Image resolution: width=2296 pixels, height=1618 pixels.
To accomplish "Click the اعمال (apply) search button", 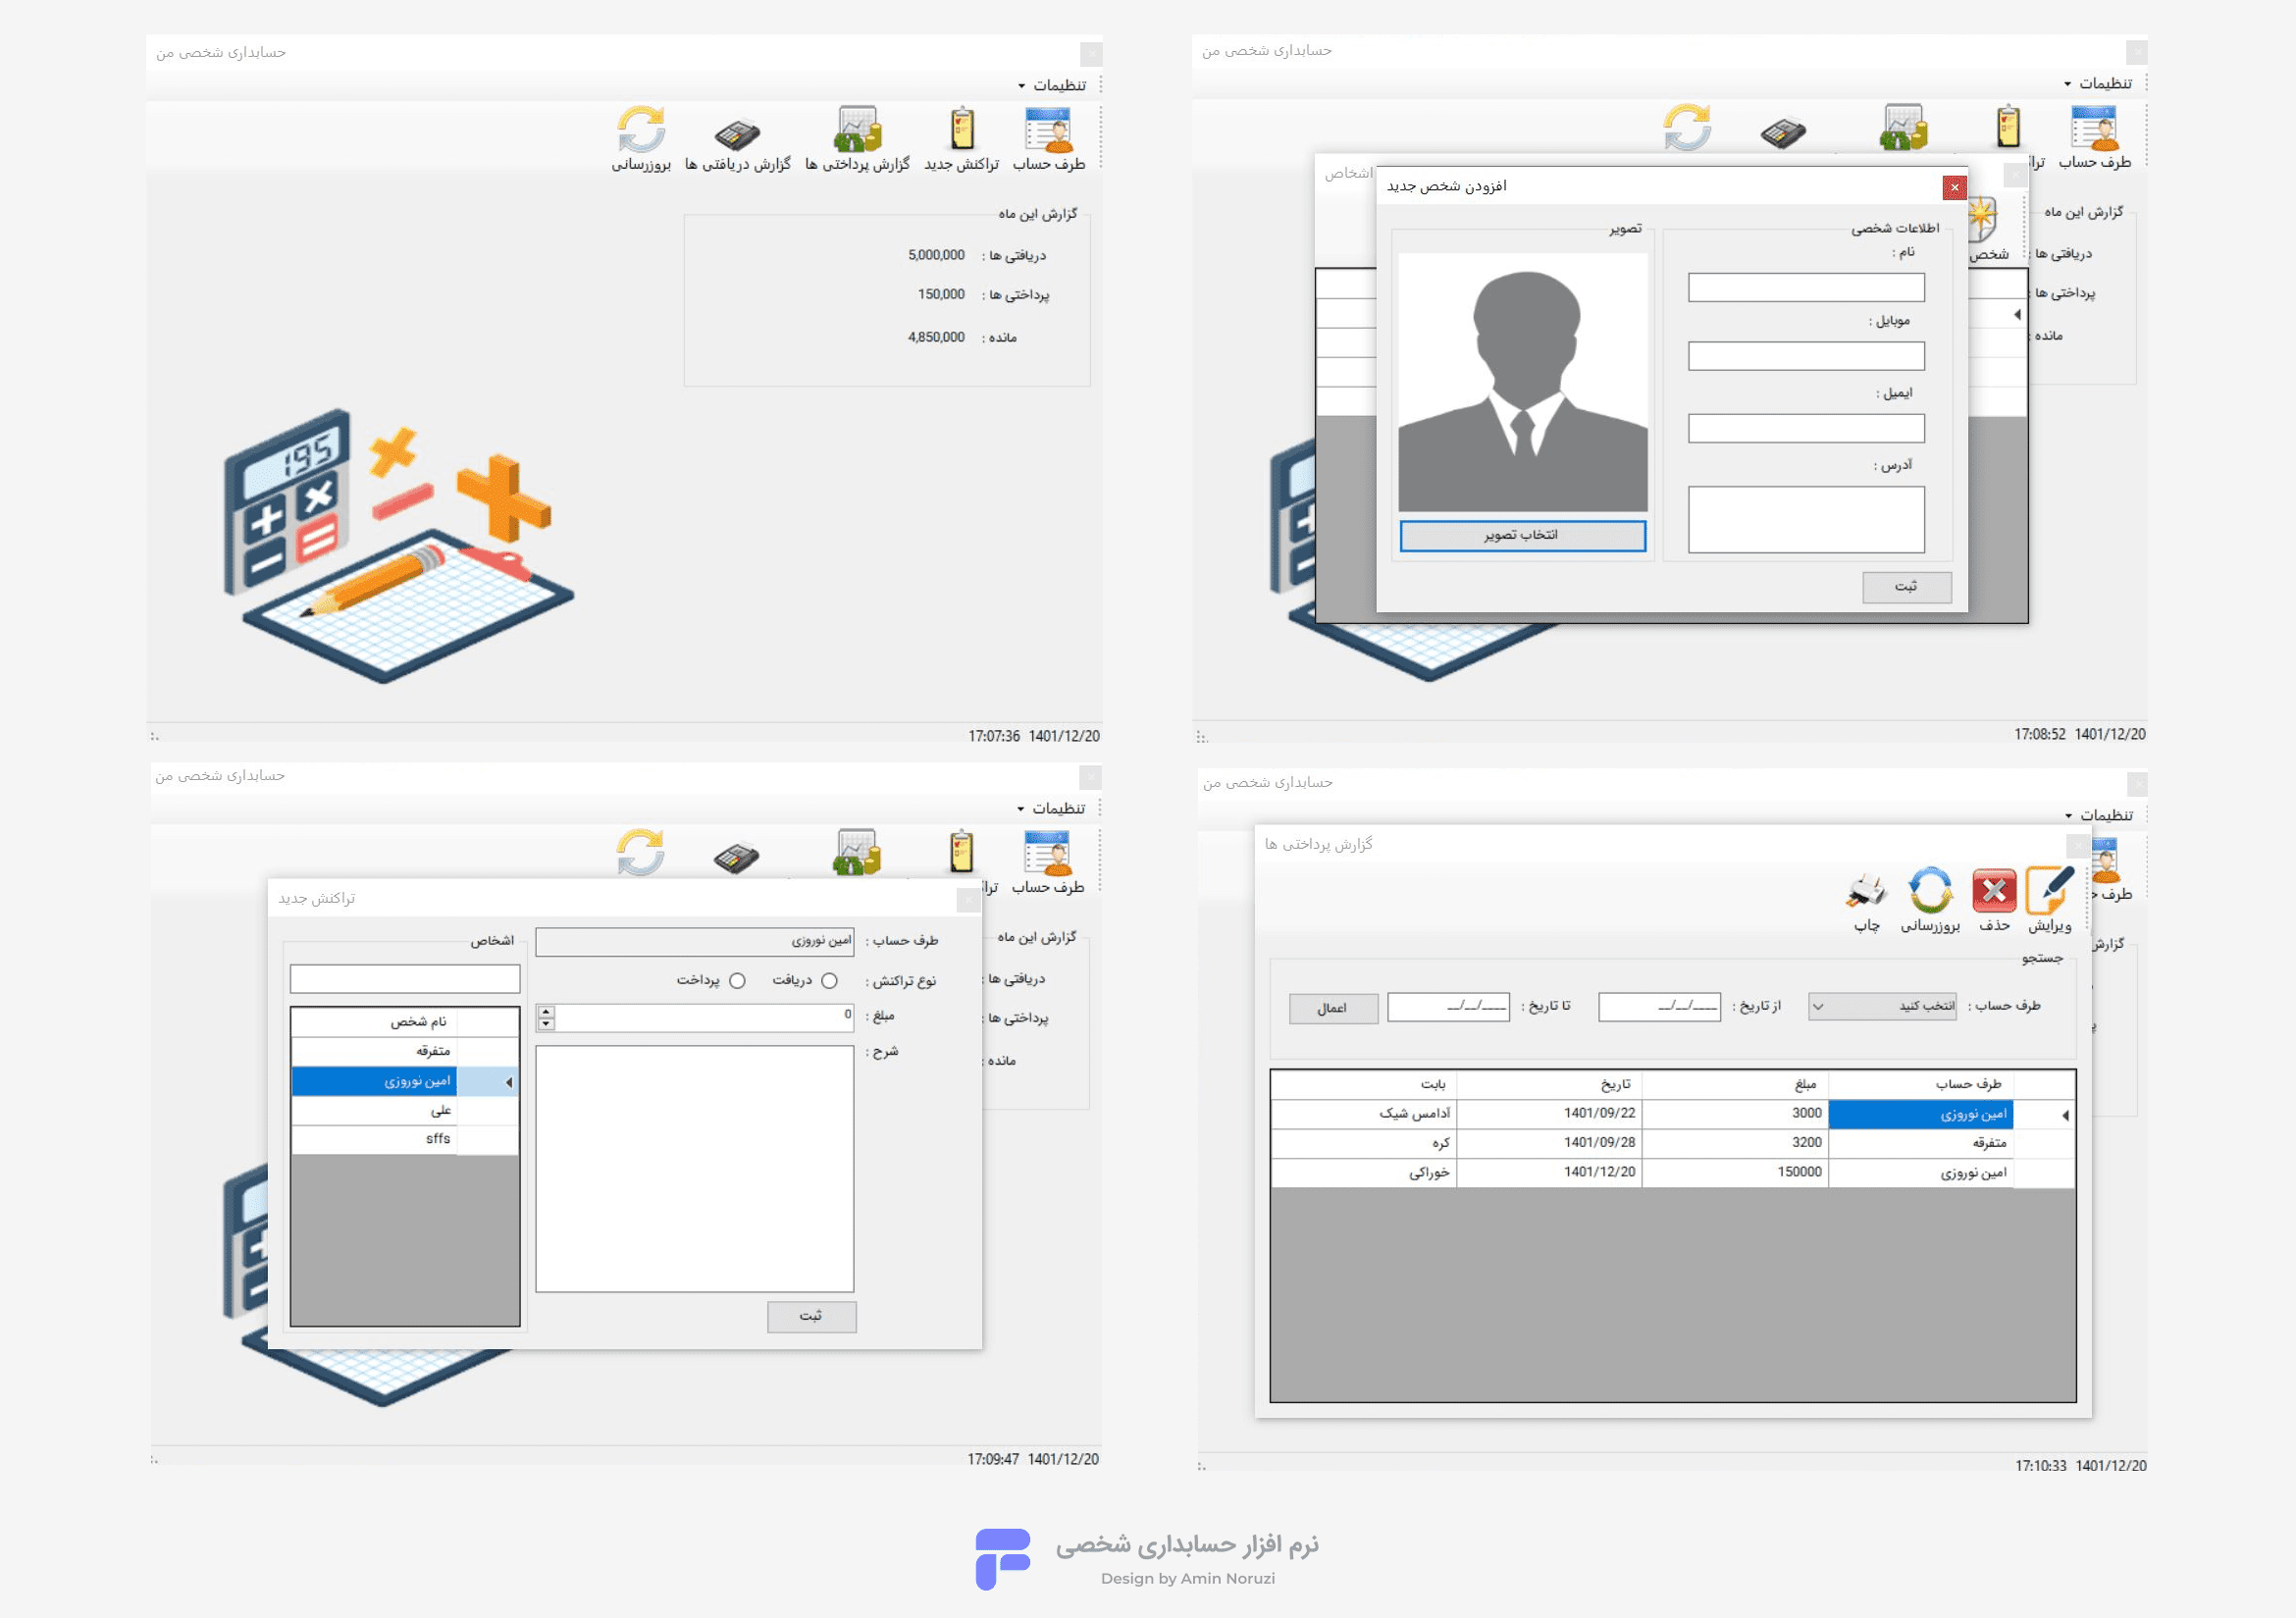I will point(1333,1009).
